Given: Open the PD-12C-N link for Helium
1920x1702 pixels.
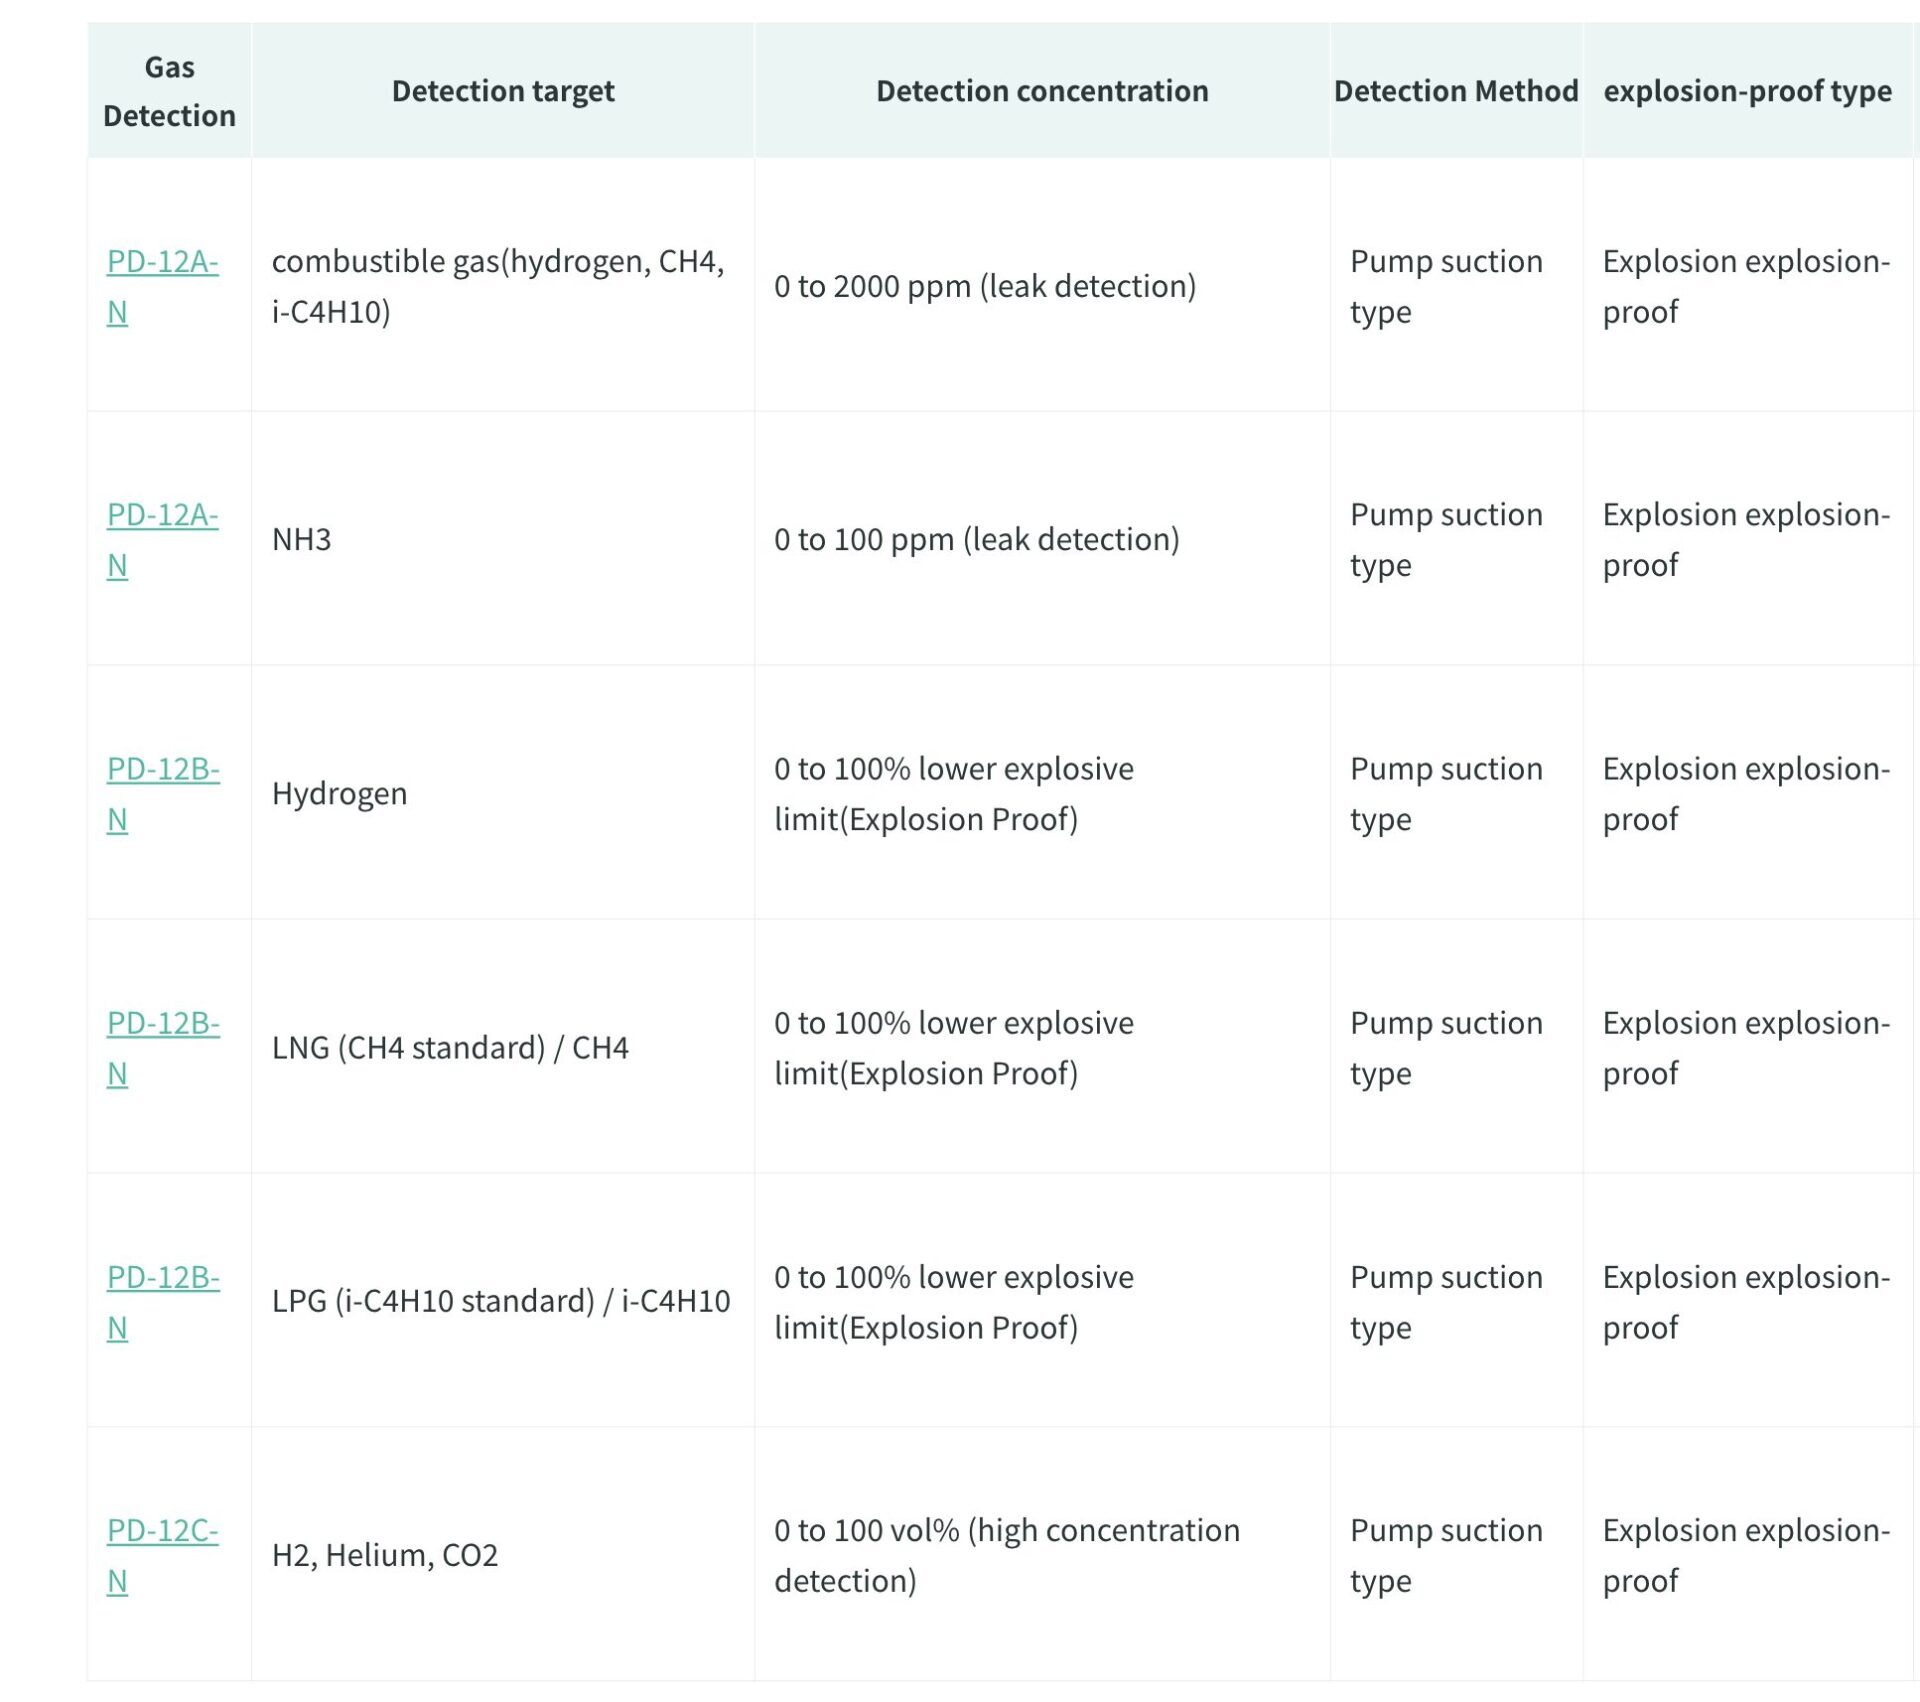Looking at the screenshot, I should coord(162,1556).
